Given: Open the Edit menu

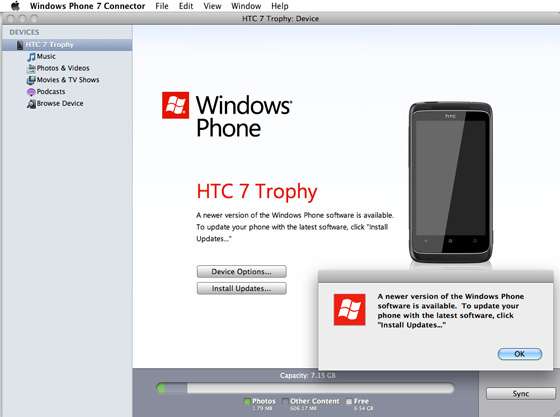Looking at the screenshot, I should click(186, 6).
